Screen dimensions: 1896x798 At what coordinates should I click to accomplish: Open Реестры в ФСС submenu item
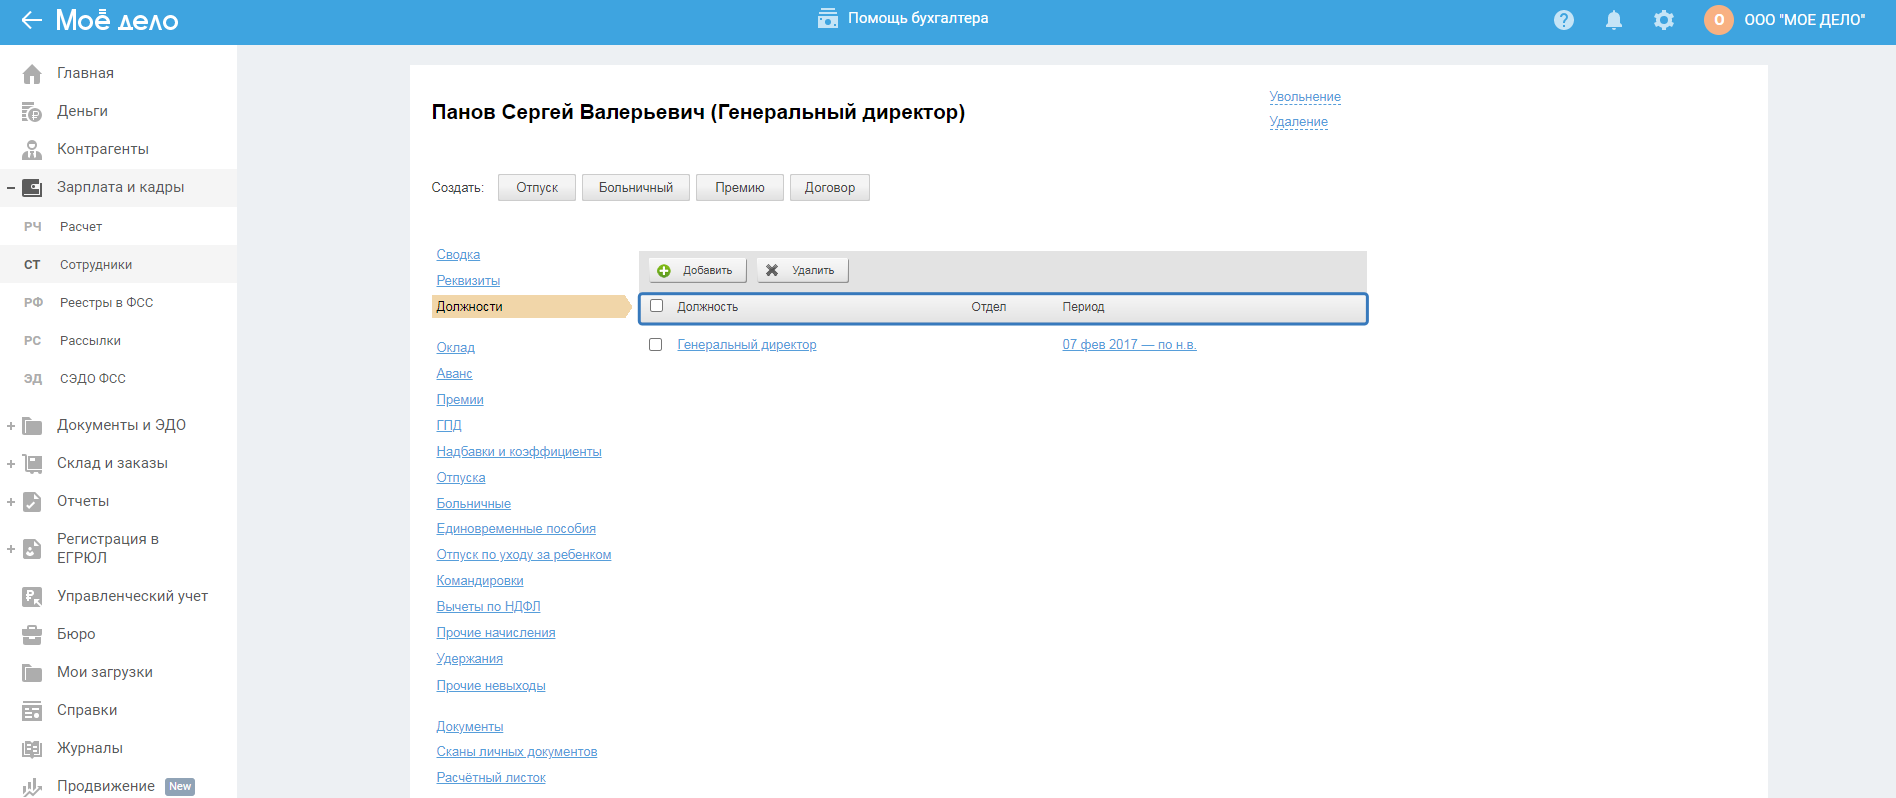(118, 303)
